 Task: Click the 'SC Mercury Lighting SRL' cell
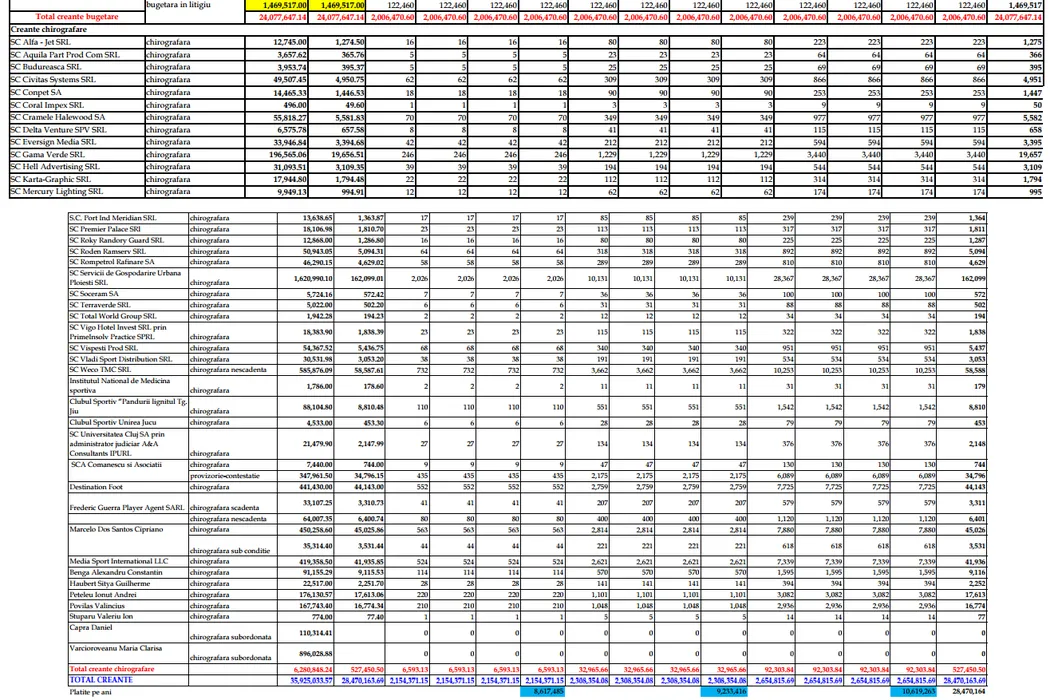pyautogui.click(x=56, y=191)
